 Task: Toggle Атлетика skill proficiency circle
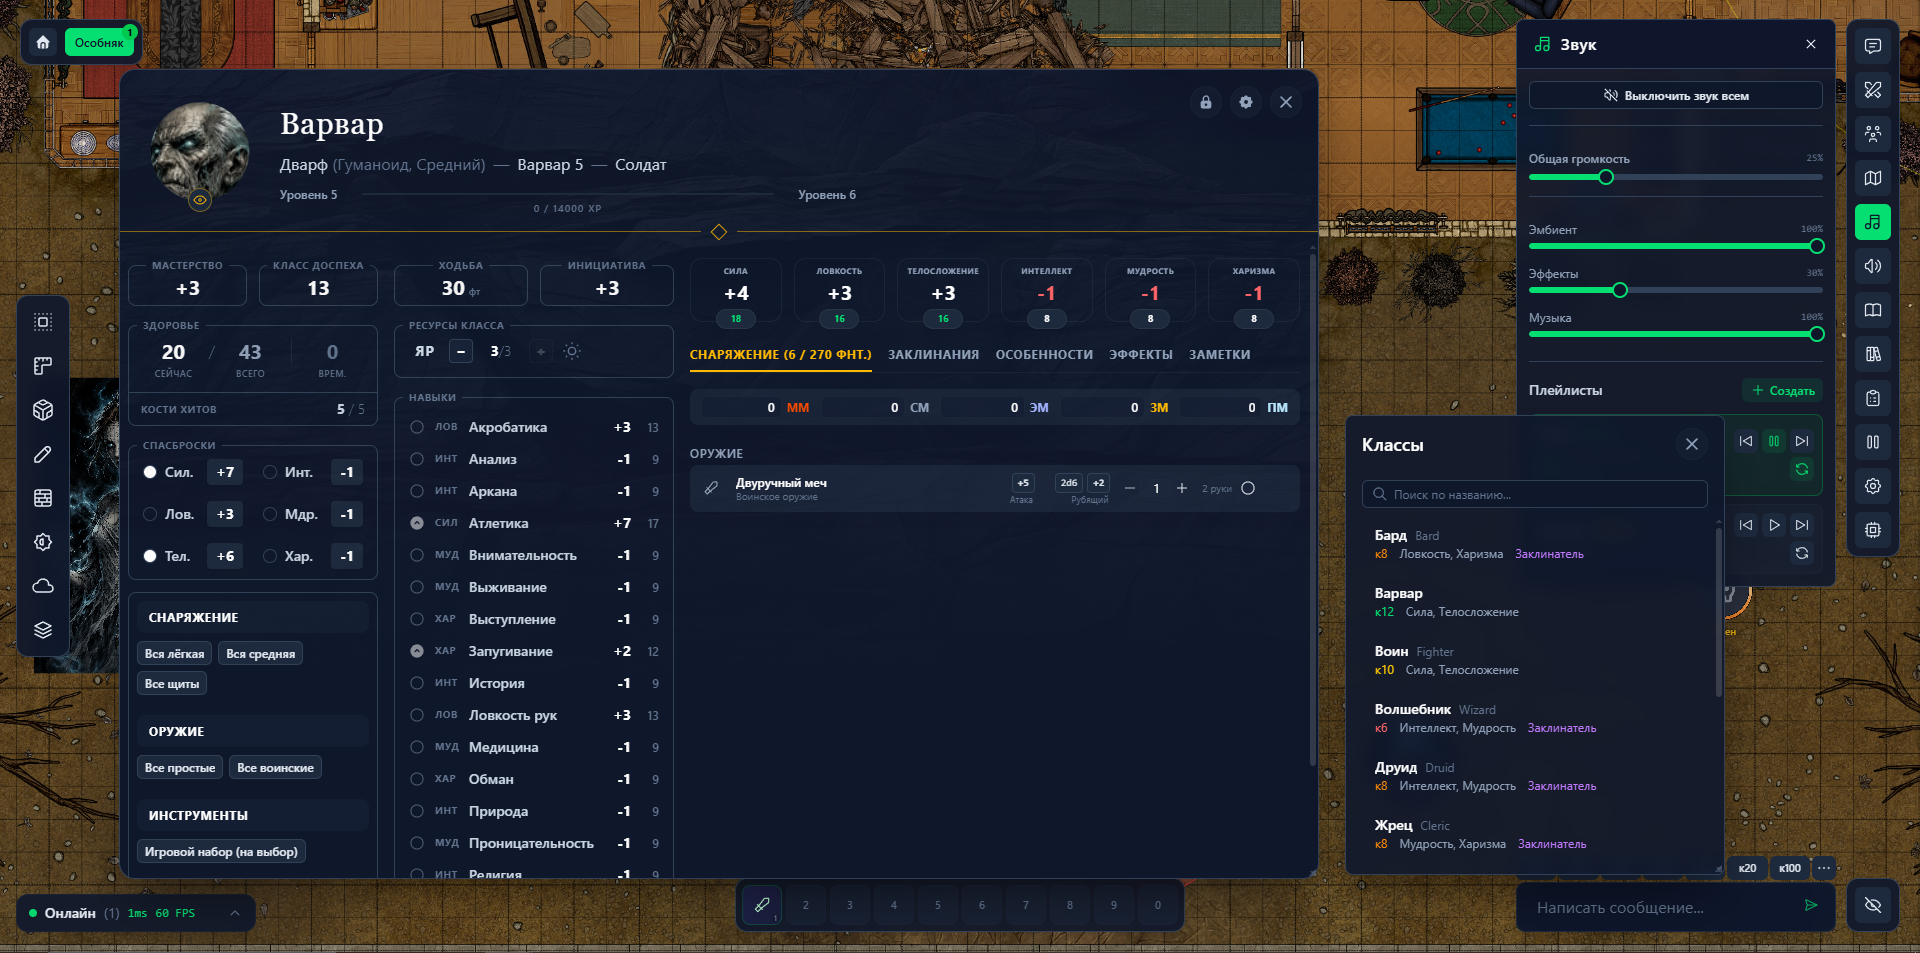[x=417, y=523]
